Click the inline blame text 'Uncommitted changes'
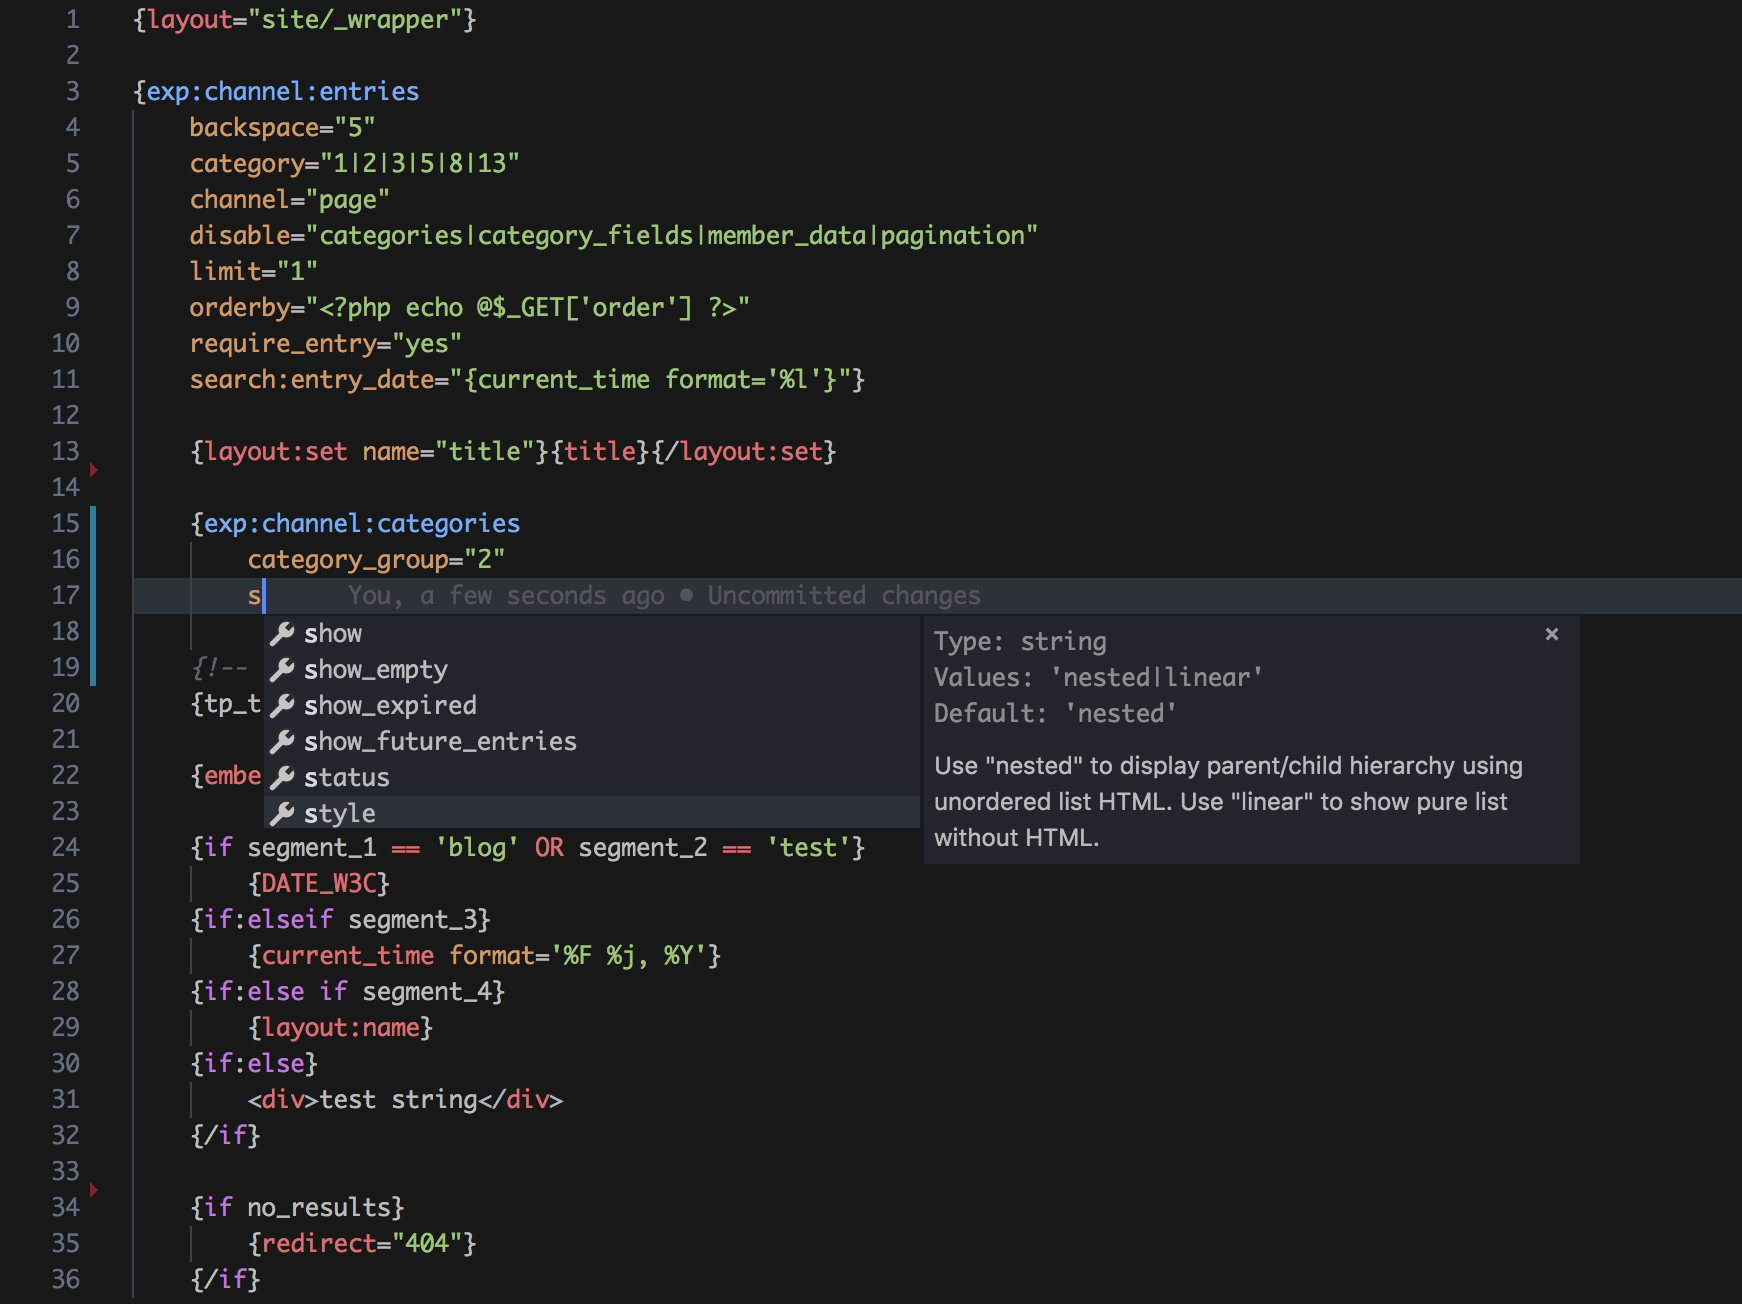This screenshot has width=1742, height=1304. pos(844,596)
